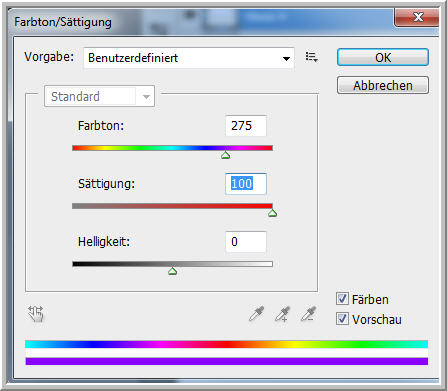Screen dimensions: 447x391
Task: Select the subtract-from-sample eyedropper
Action: pos(308,314)
